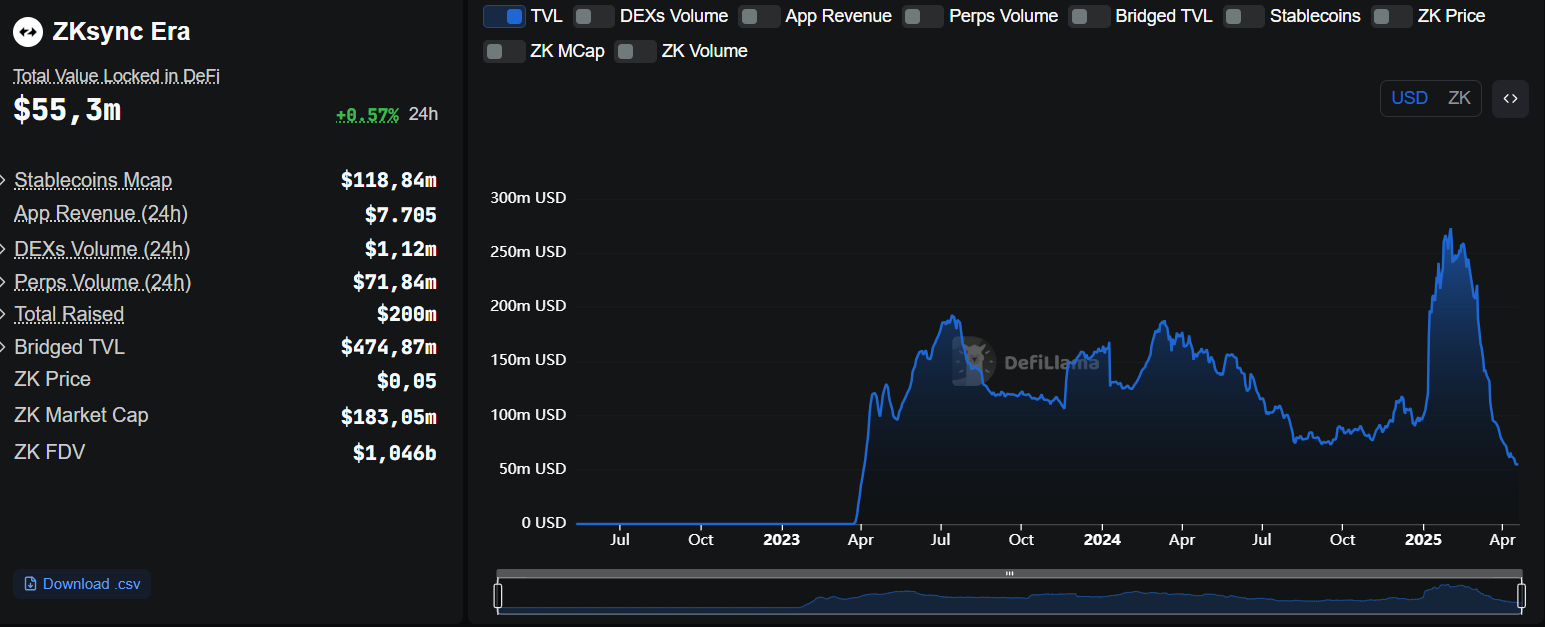The width and height of the screenshot is (1545, 627).
Task: Click the +0.57% 24h change value
Action: coord(367,114)
